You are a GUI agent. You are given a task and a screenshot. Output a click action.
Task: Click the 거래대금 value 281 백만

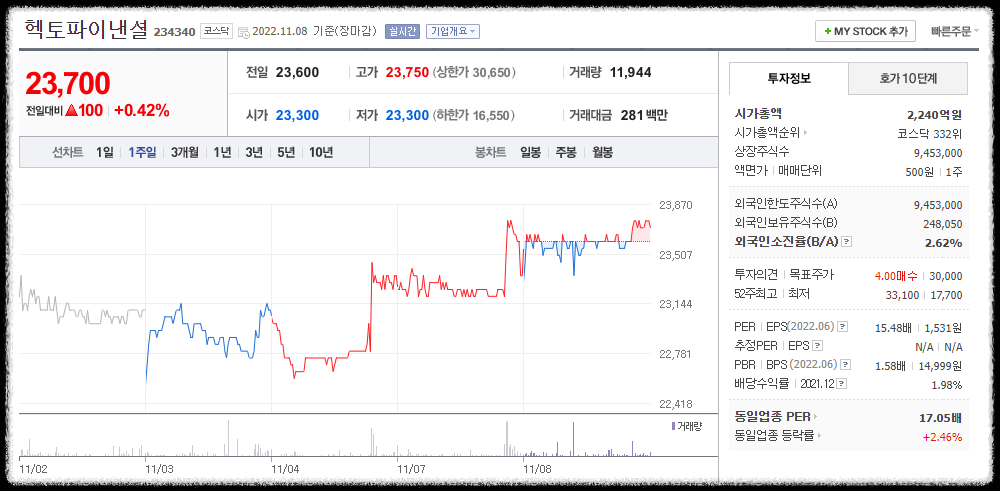tap(644, 115)
